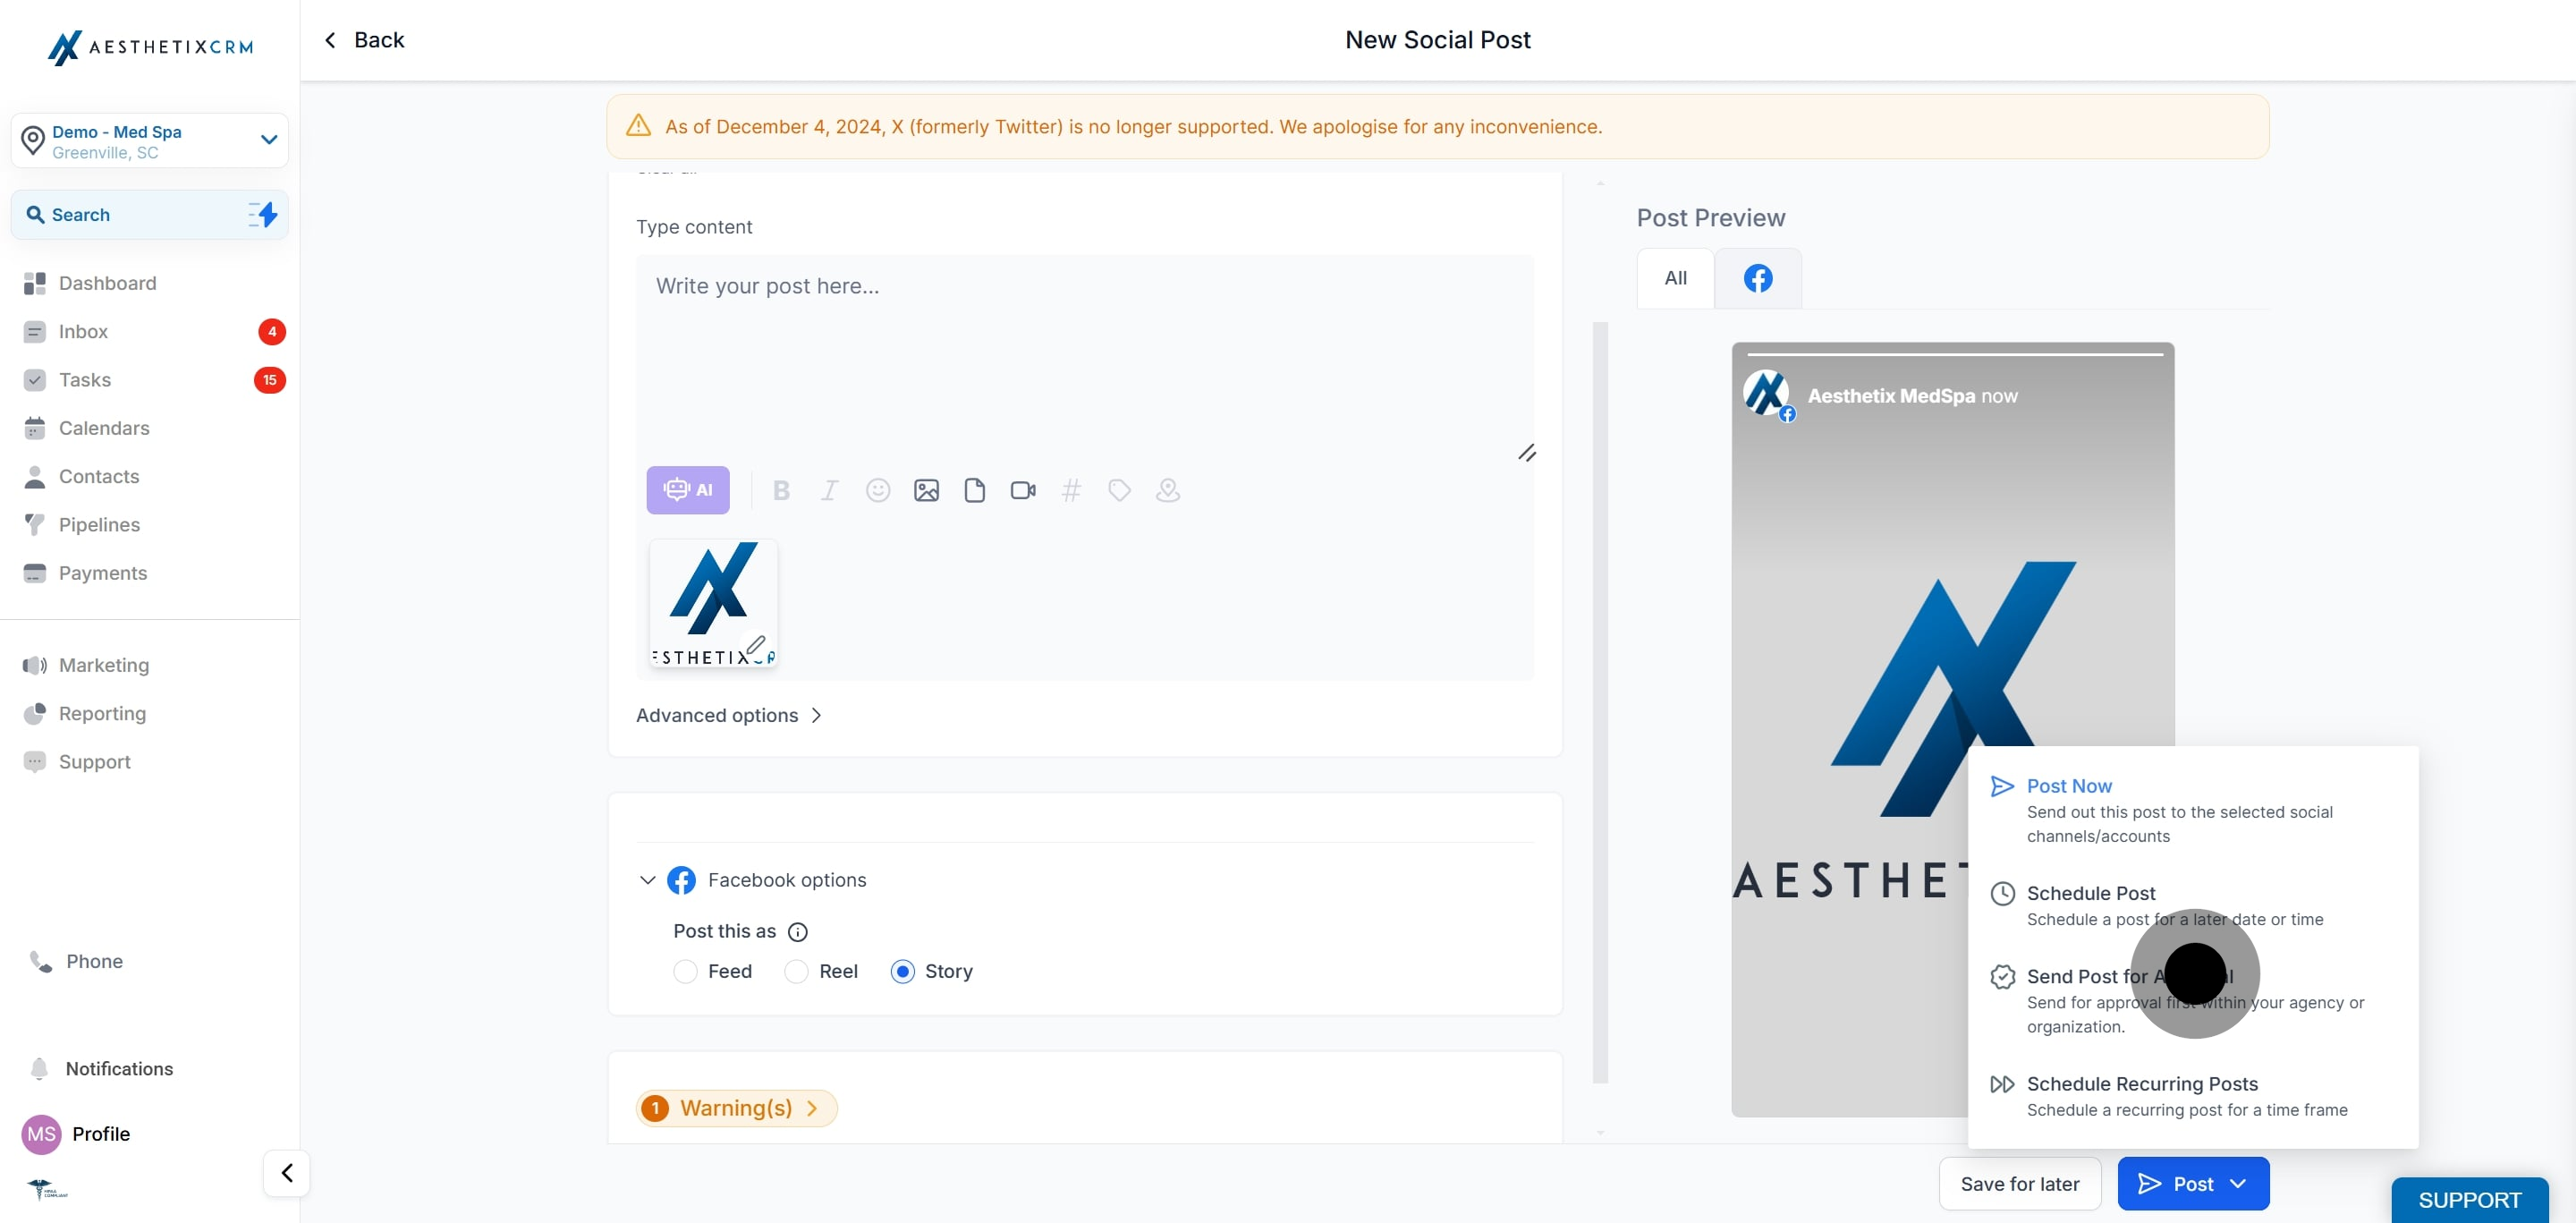This screenshot has height=1223, width=2576.
Task: Switch to the Facebook preview tab
Action: point(1757,278)
